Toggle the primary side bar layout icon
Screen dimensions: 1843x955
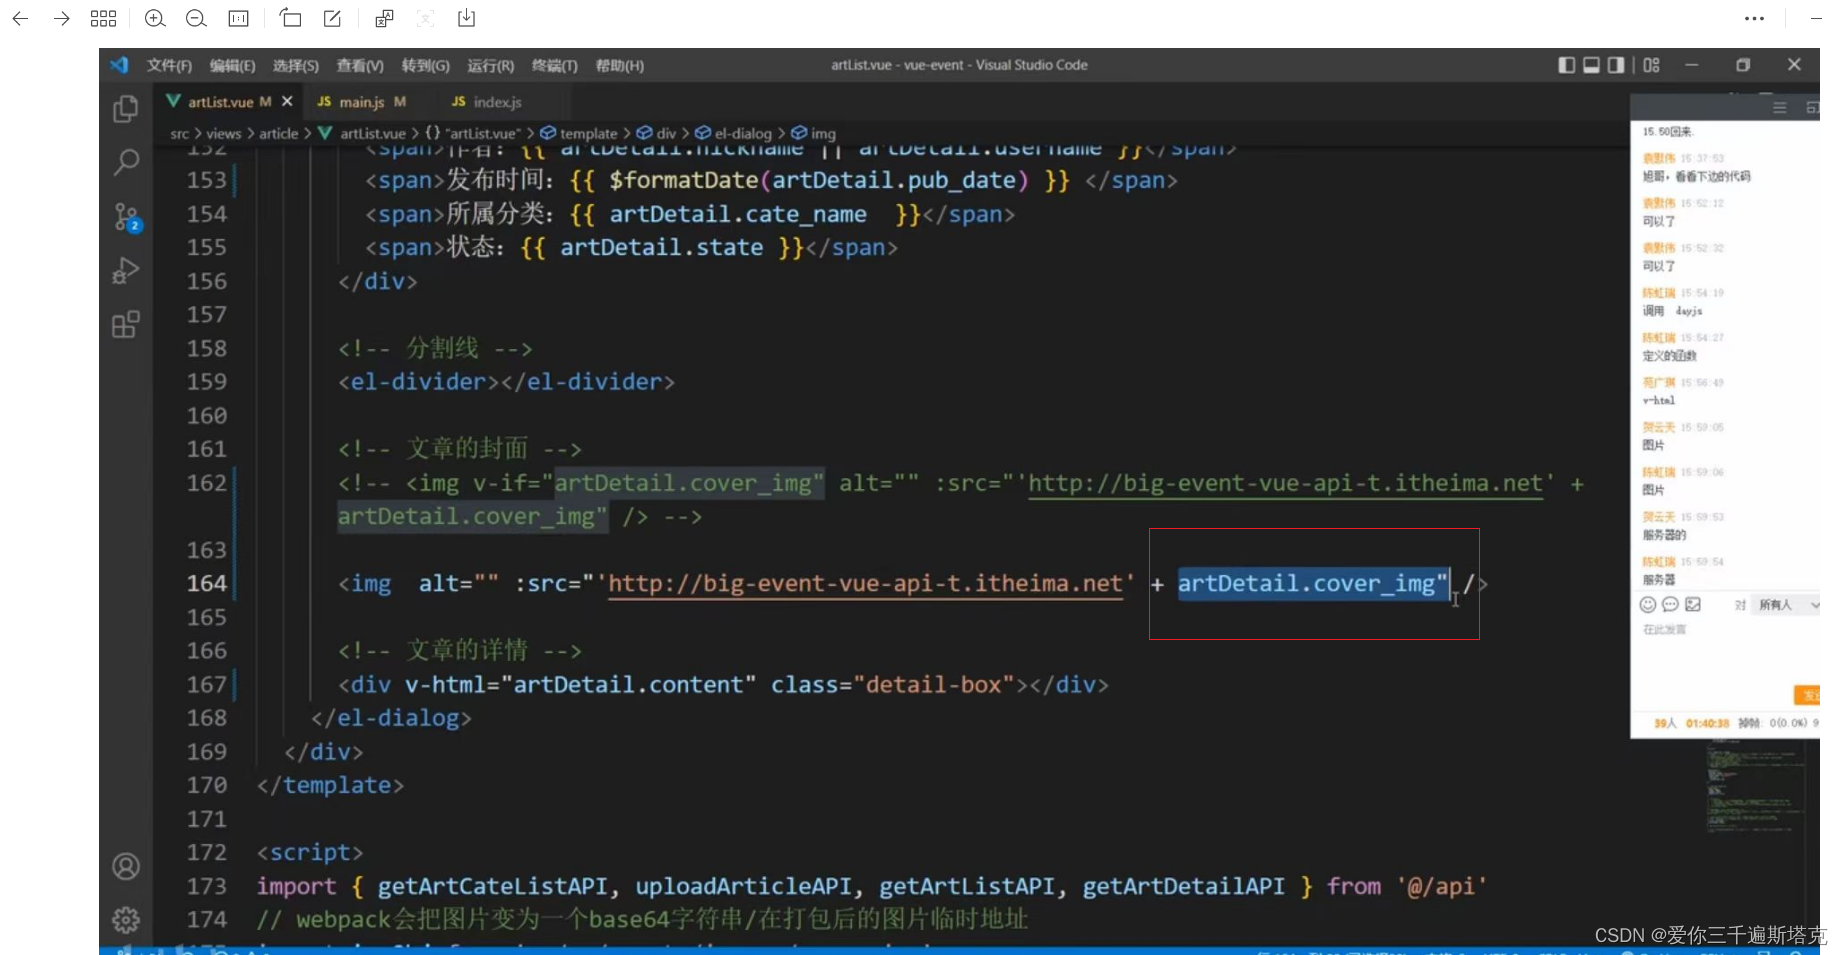point(1566,65)
